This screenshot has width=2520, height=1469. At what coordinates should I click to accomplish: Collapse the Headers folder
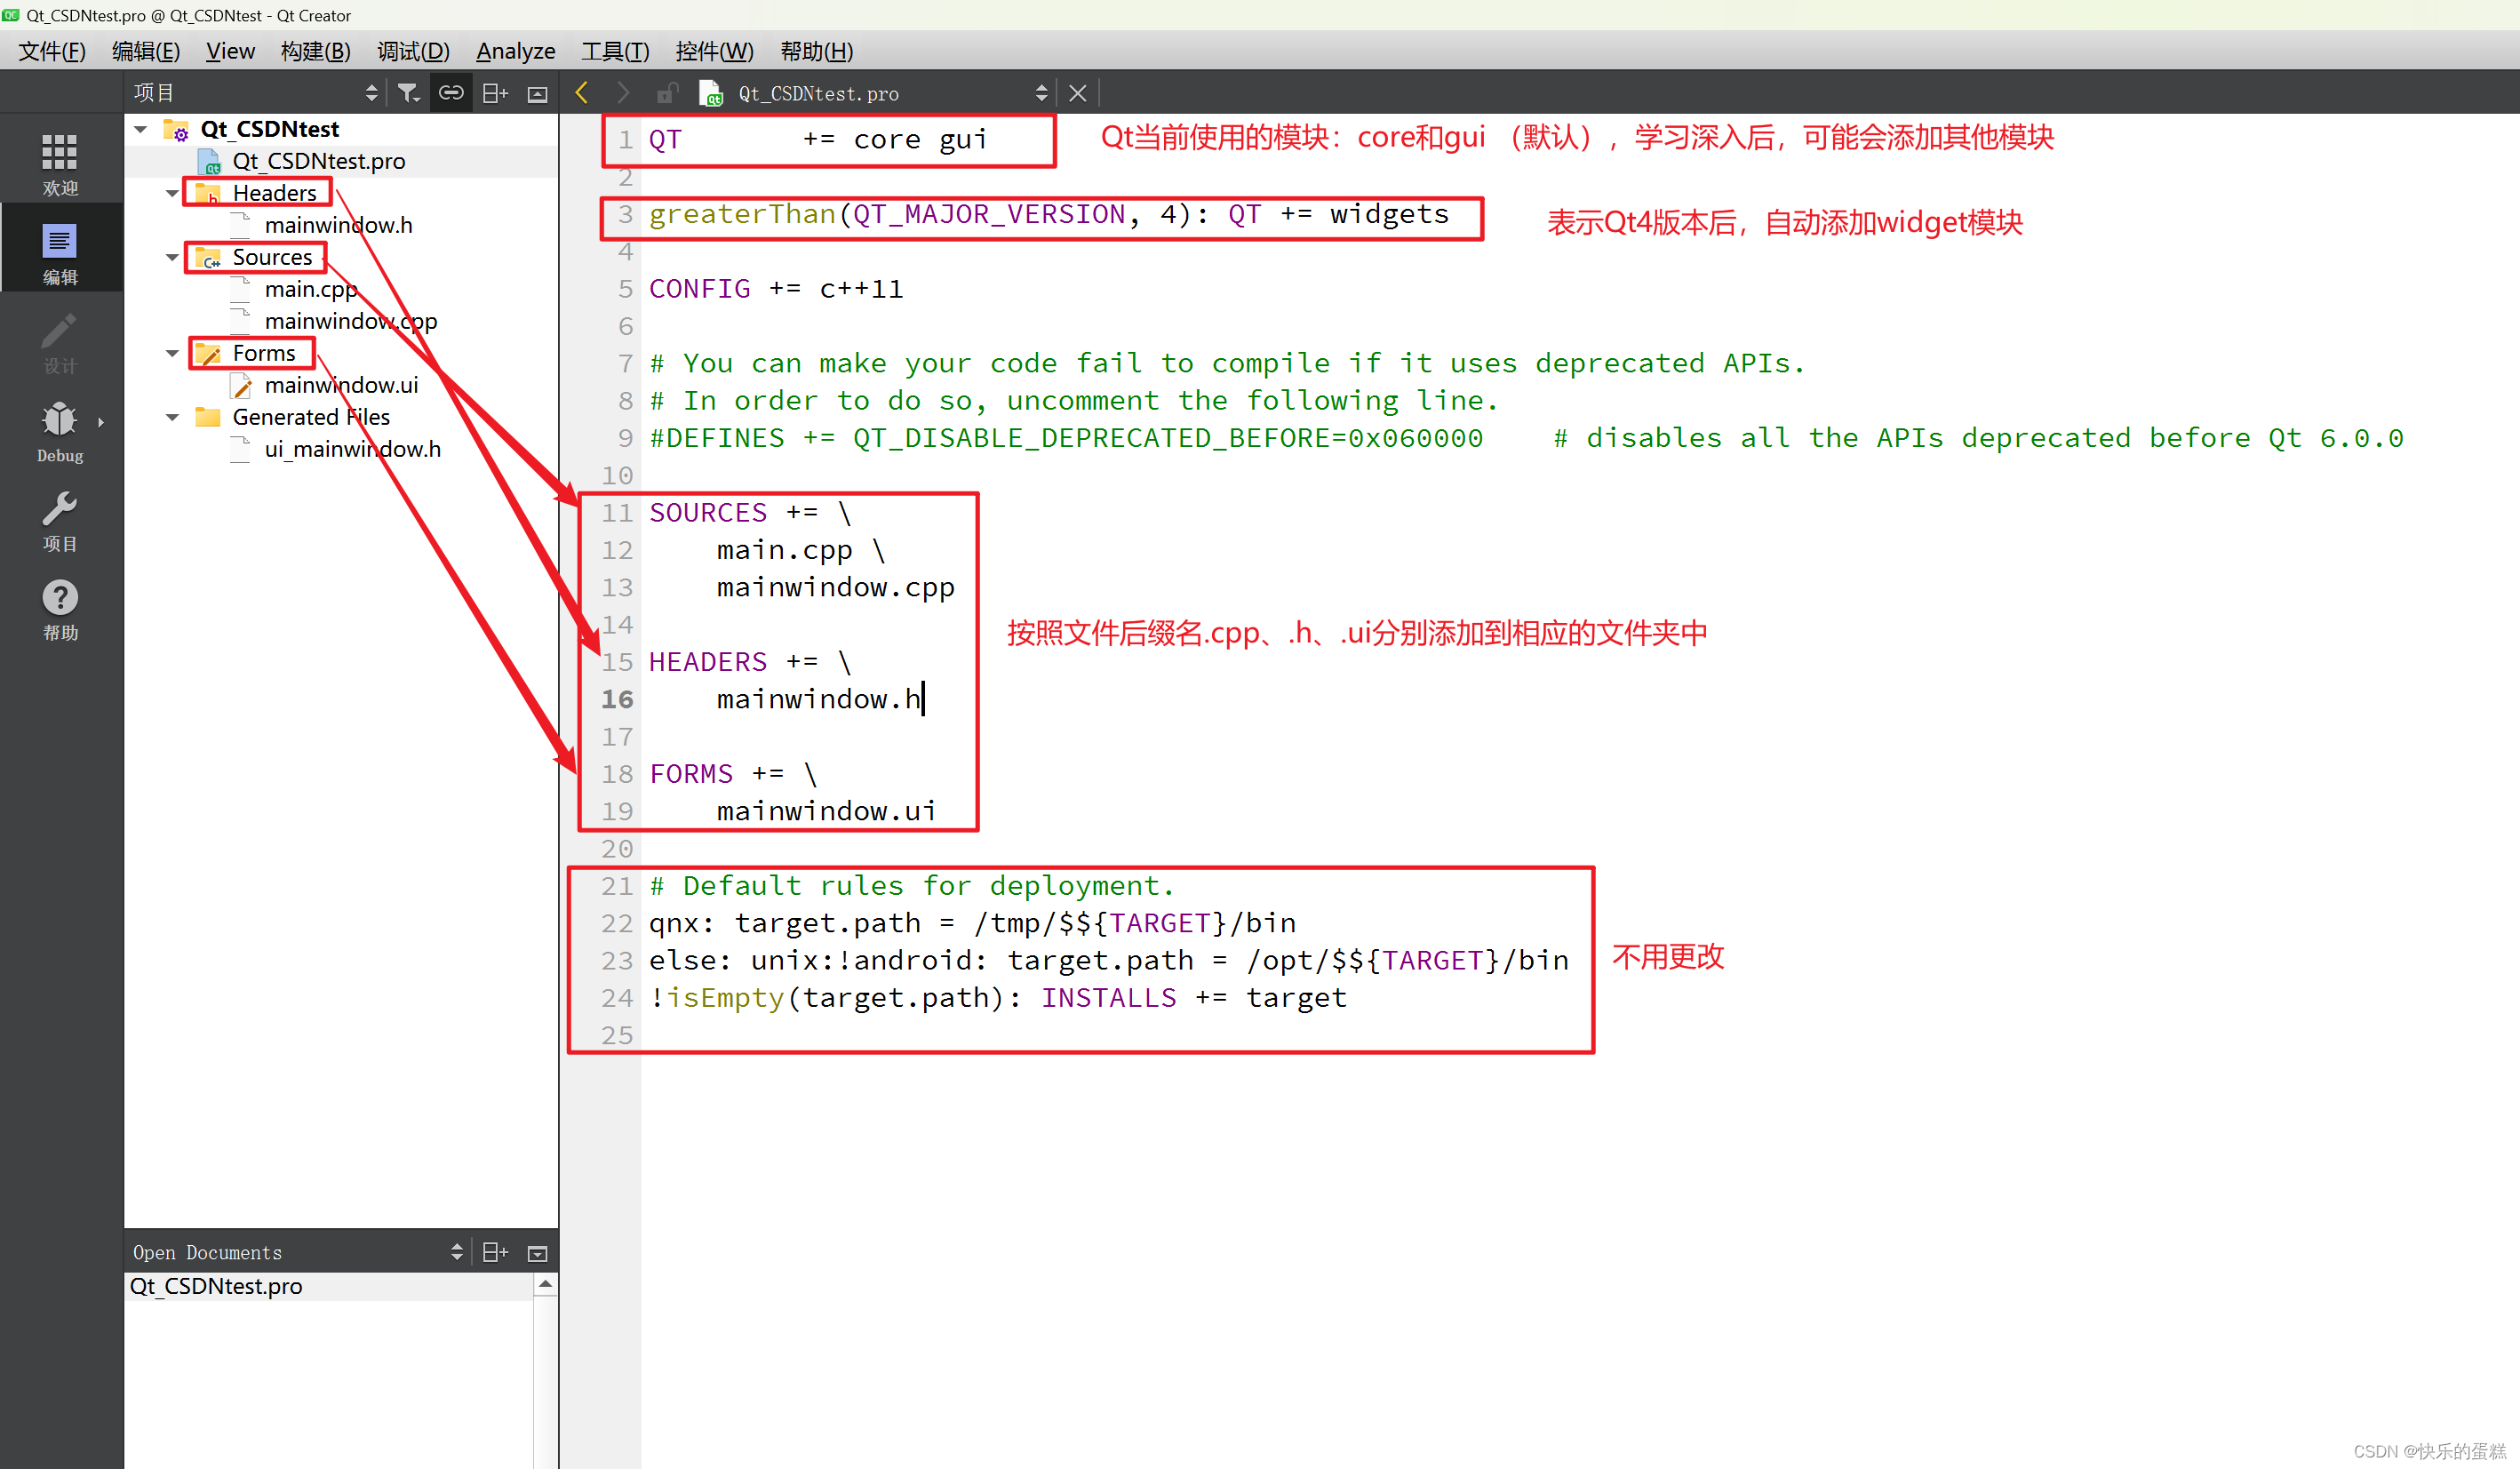pyautogui.click(x=172, y=192)
